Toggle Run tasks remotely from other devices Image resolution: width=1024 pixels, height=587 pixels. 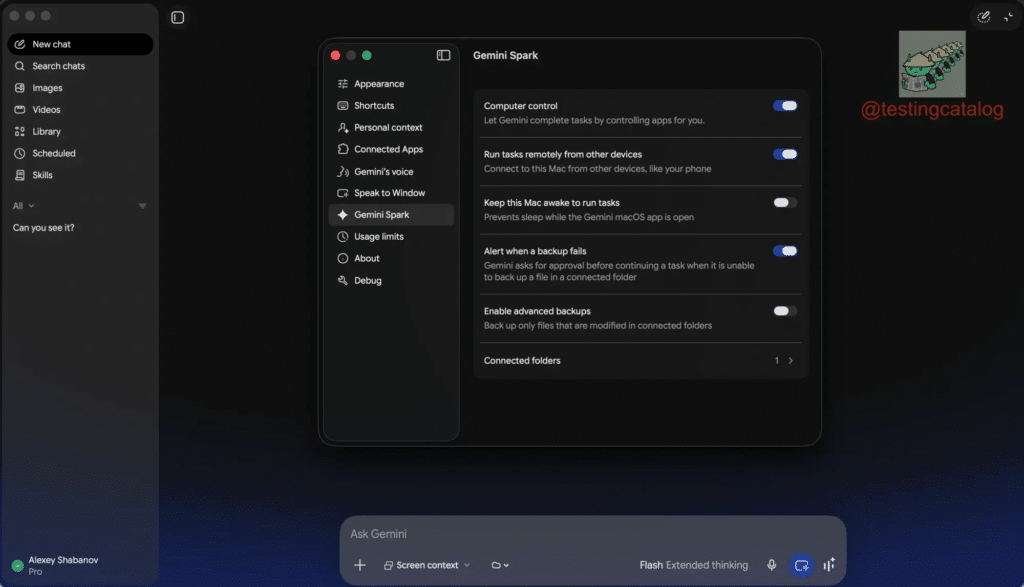[785, 154]
